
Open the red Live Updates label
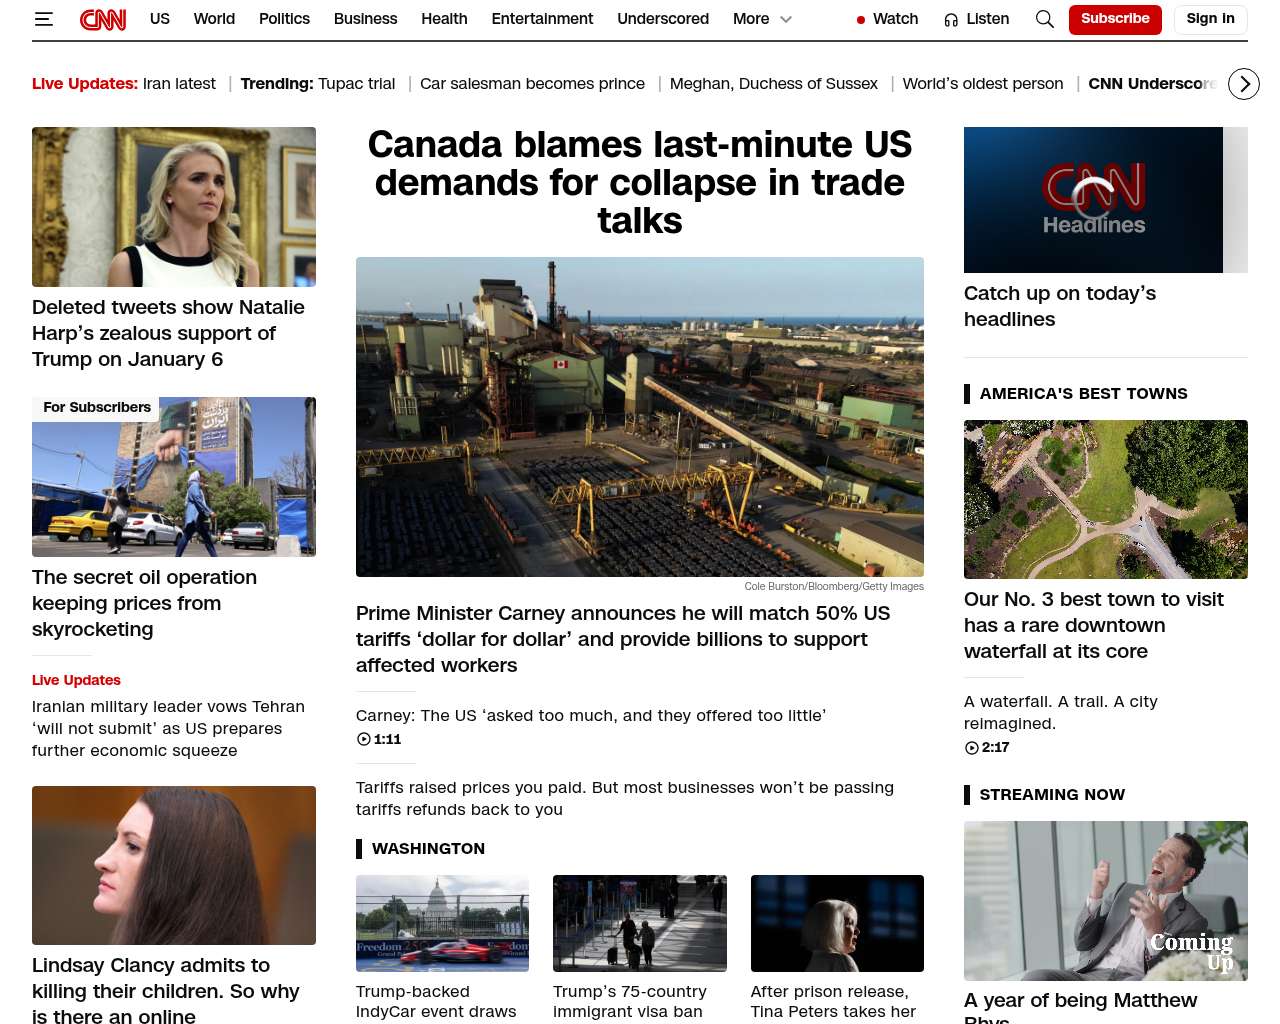tap(76, 680)
